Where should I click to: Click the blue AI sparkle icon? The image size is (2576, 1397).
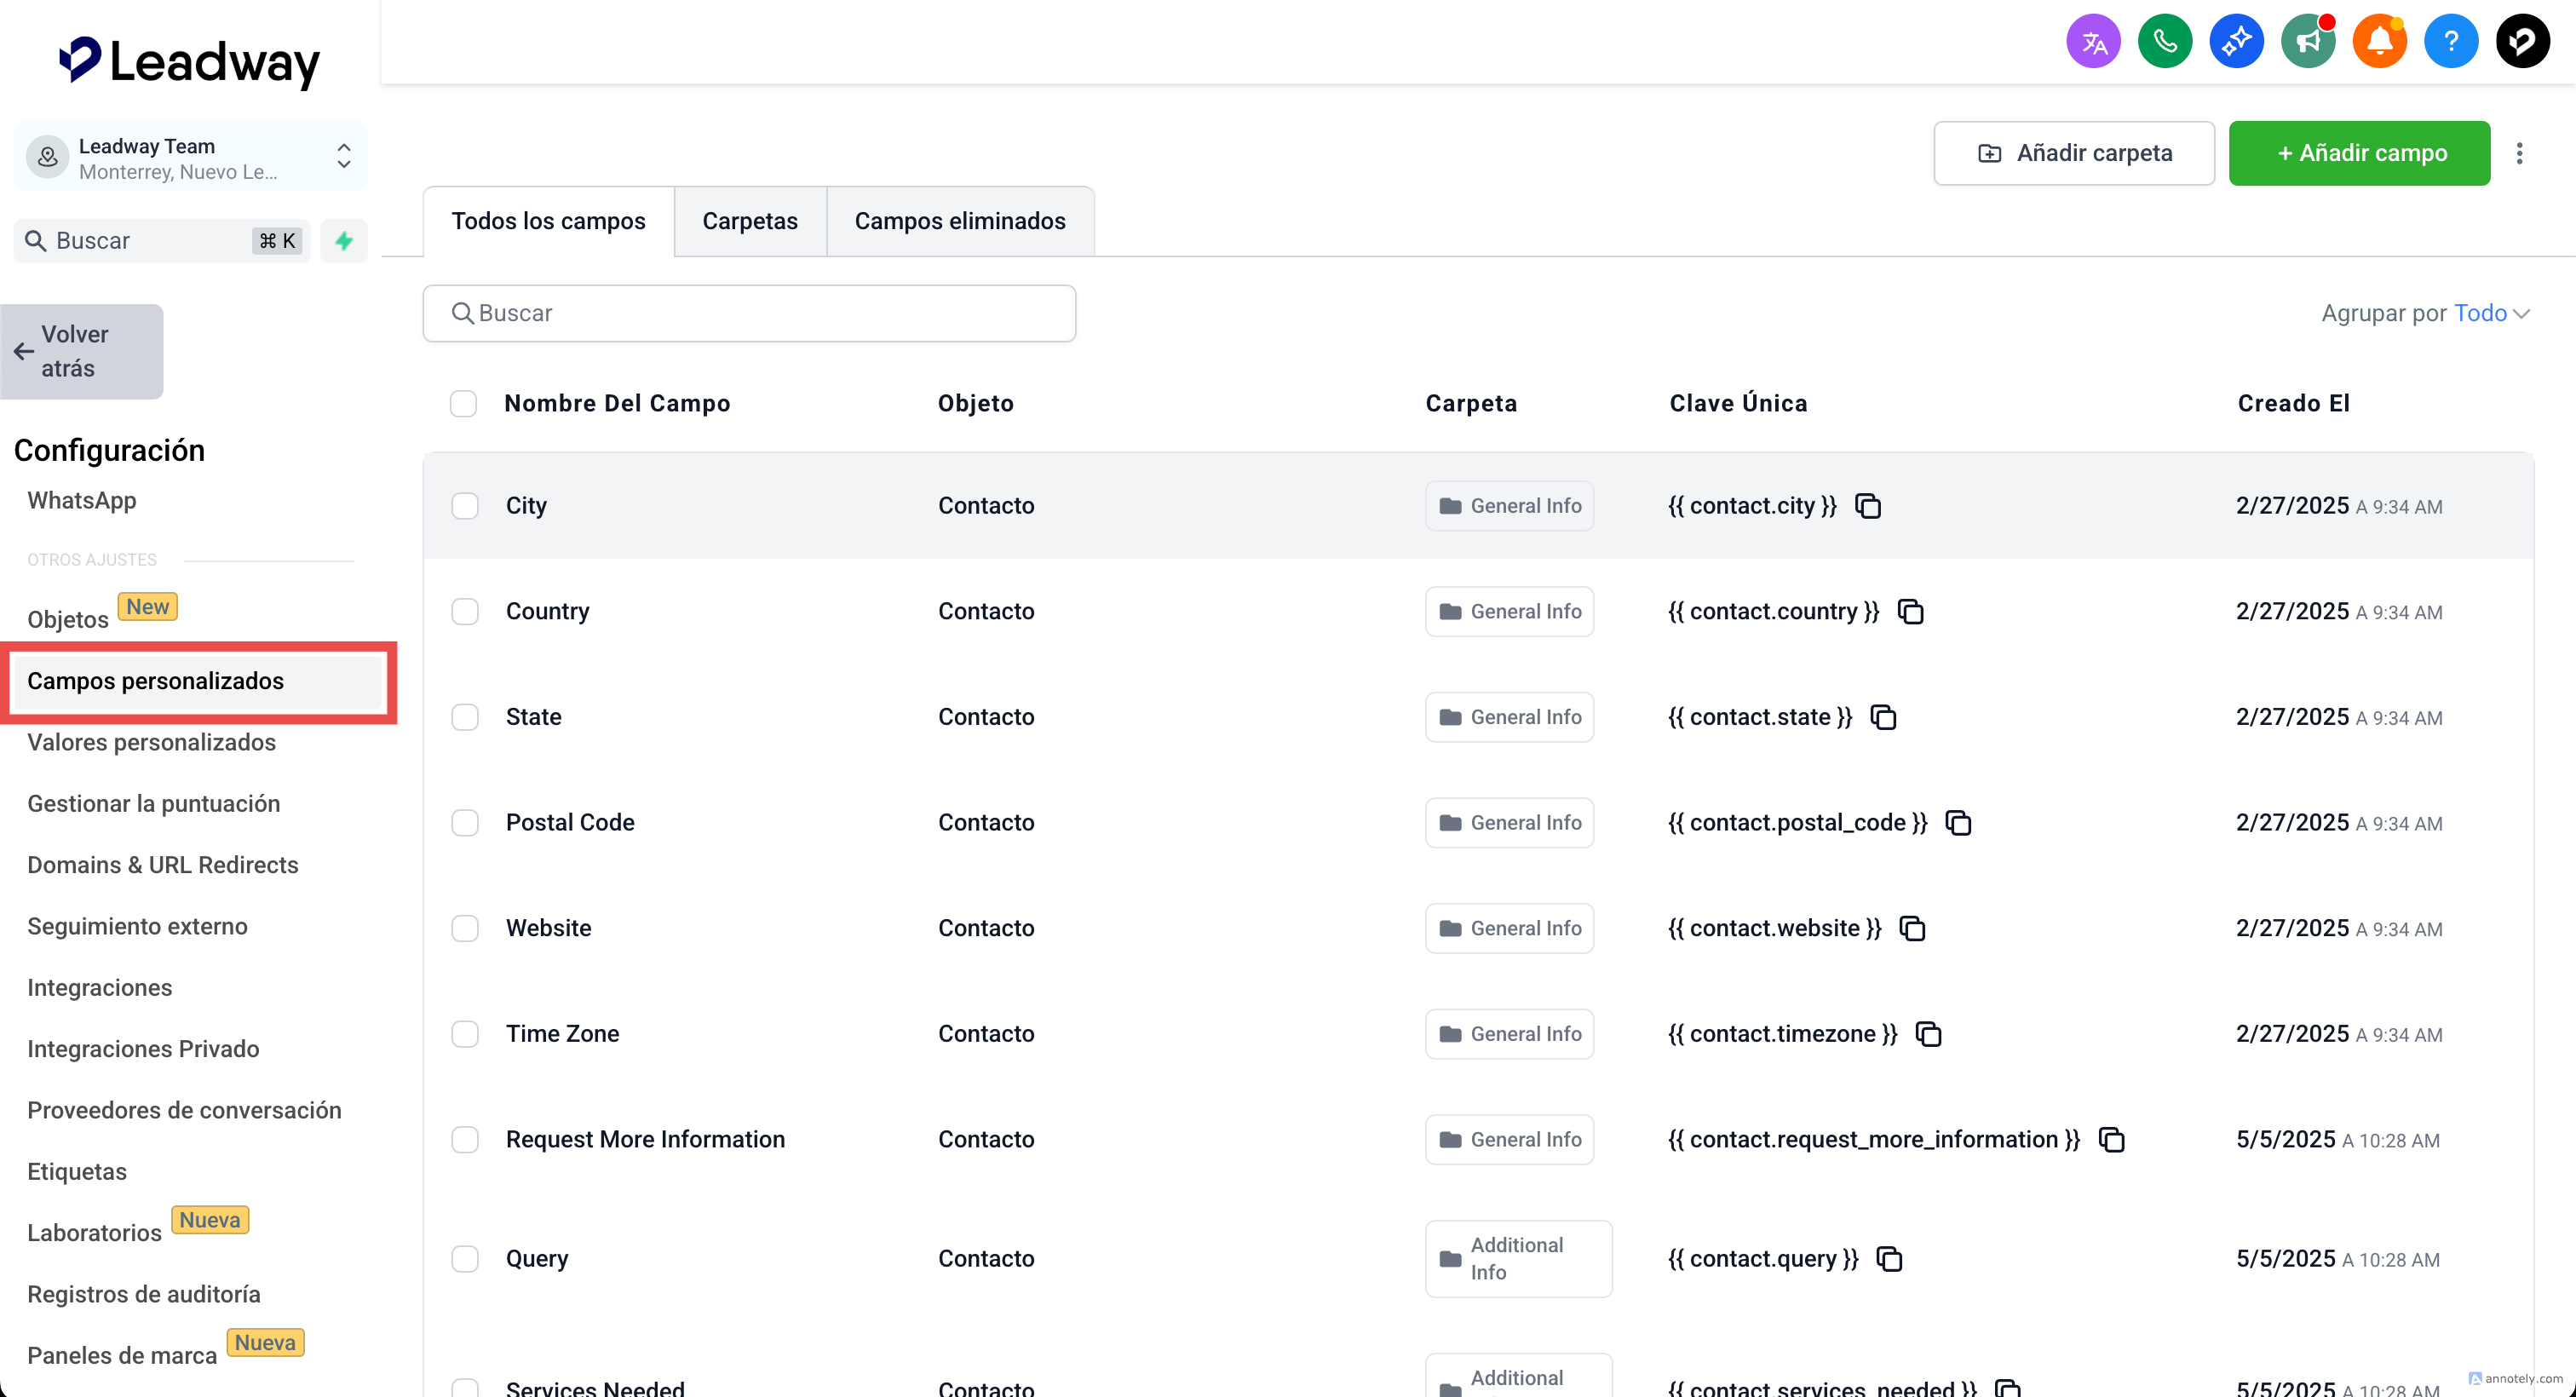tap(2236, 42)
